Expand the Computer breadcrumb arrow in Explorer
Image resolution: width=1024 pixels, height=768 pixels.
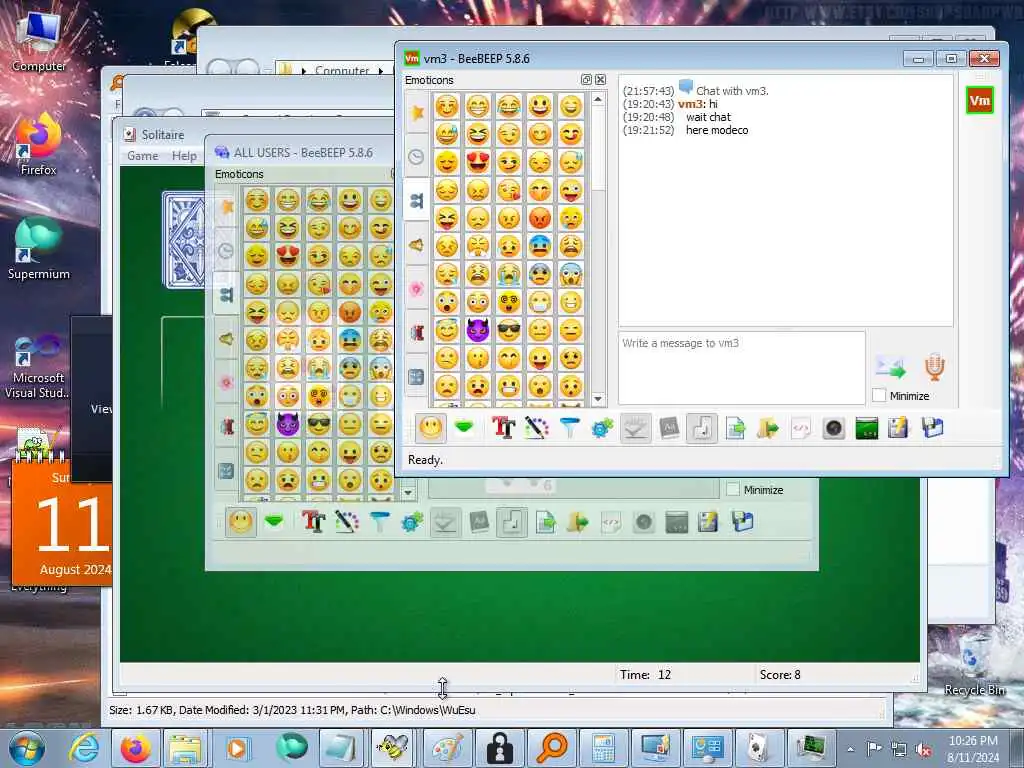pos(381,71)
